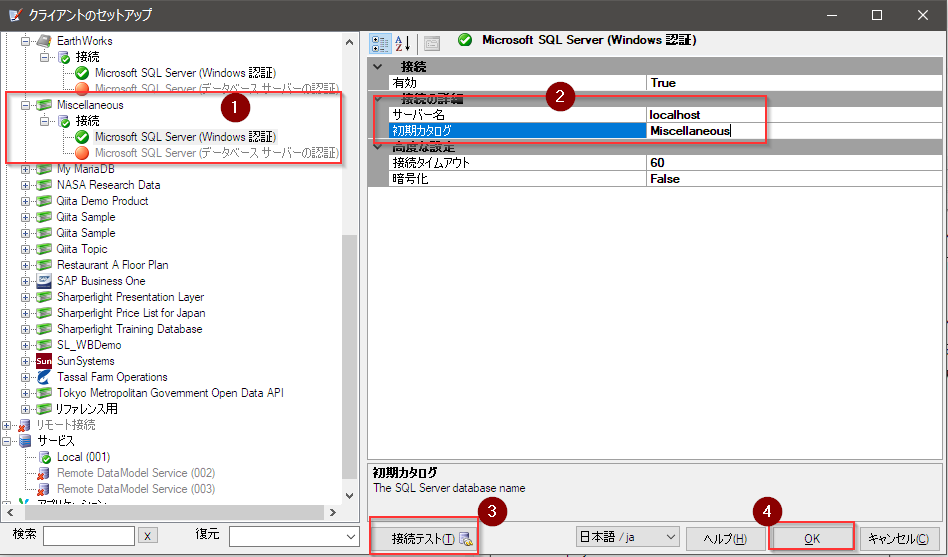Image resolution: width=948 pixels, height=557 pixels.
Task: Click green check icon of EarthWorks Windows 認証 connection
Action: tap(82, 73)
